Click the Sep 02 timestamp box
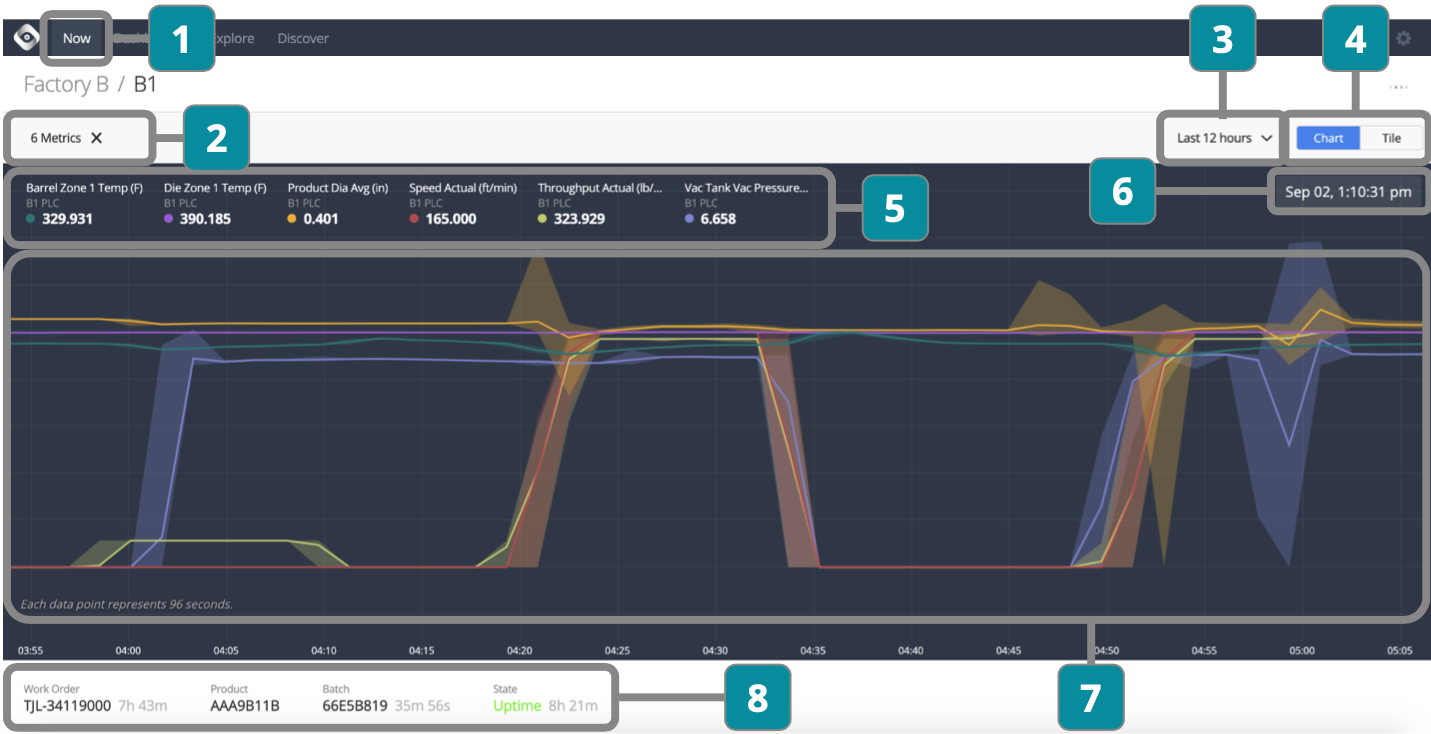The image size is (1431, 734). pos(1347,192)
